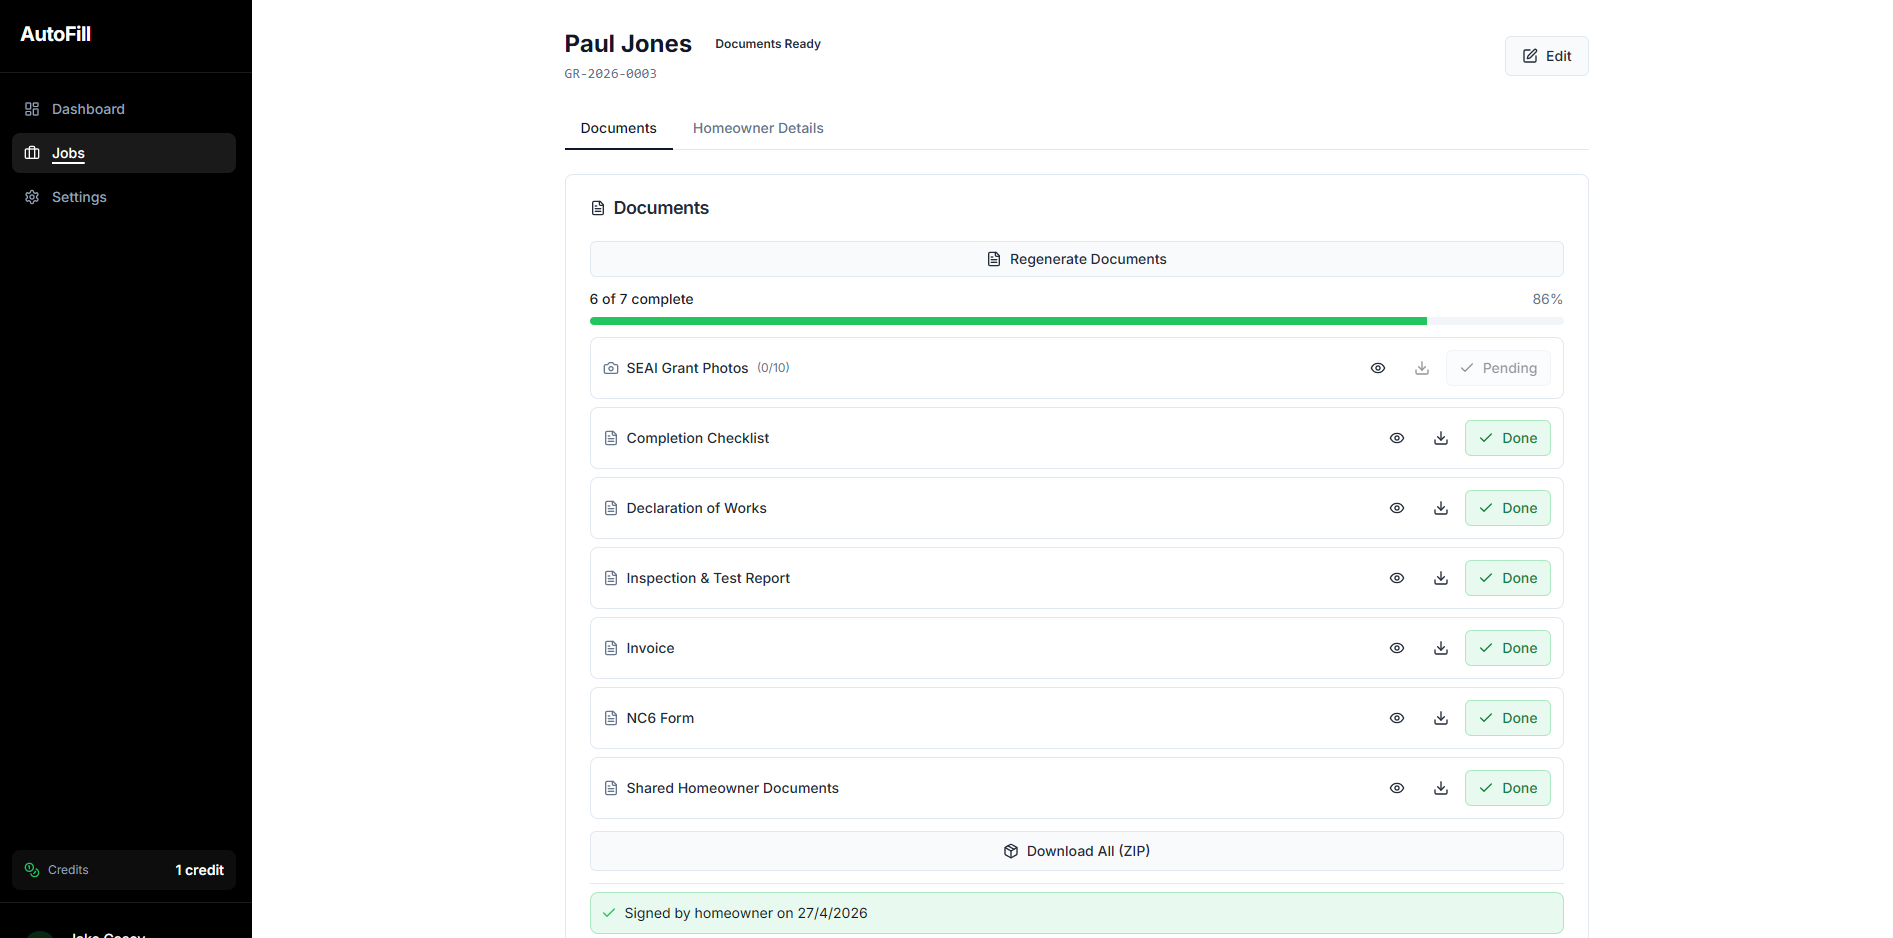The height and width of the screenshot is (938, 1893).
Task: Download SEAI Grant Photos
Action: 1421,368
